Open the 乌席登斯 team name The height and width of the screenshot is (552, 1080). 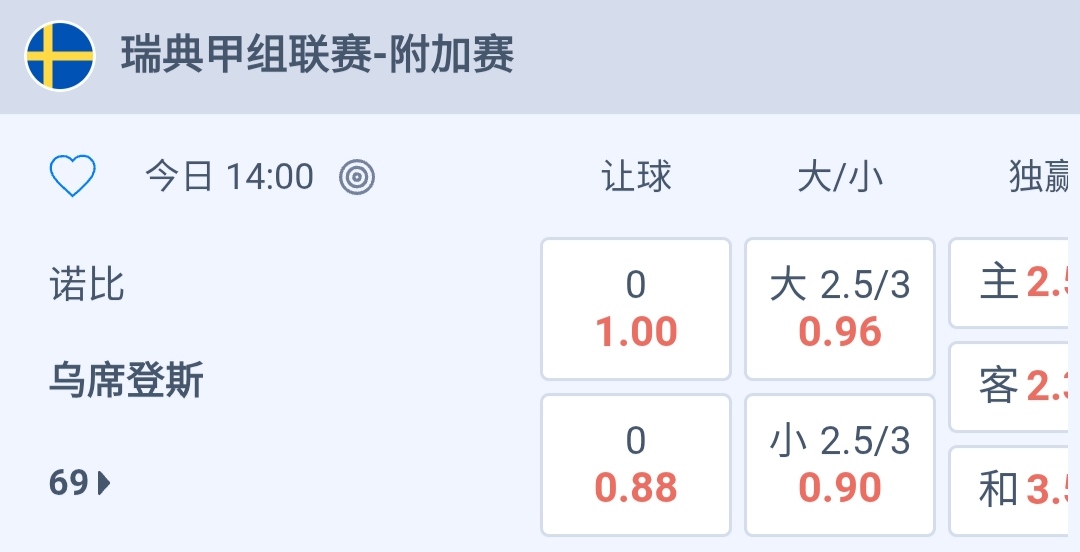[x=127, y=381]
